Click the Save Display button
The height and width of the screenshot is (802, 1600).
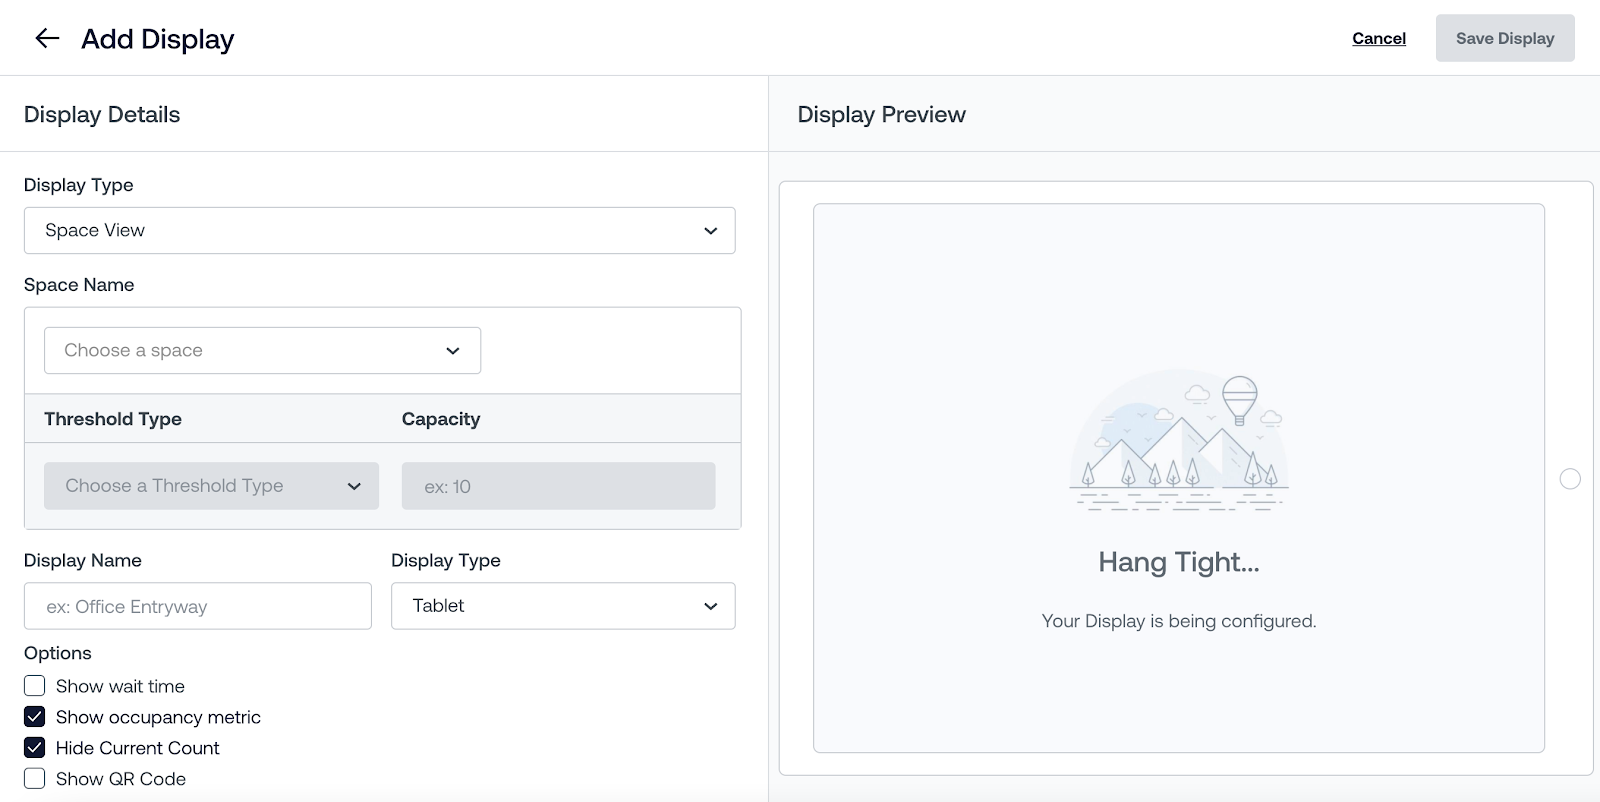(x=1505, y=38)
